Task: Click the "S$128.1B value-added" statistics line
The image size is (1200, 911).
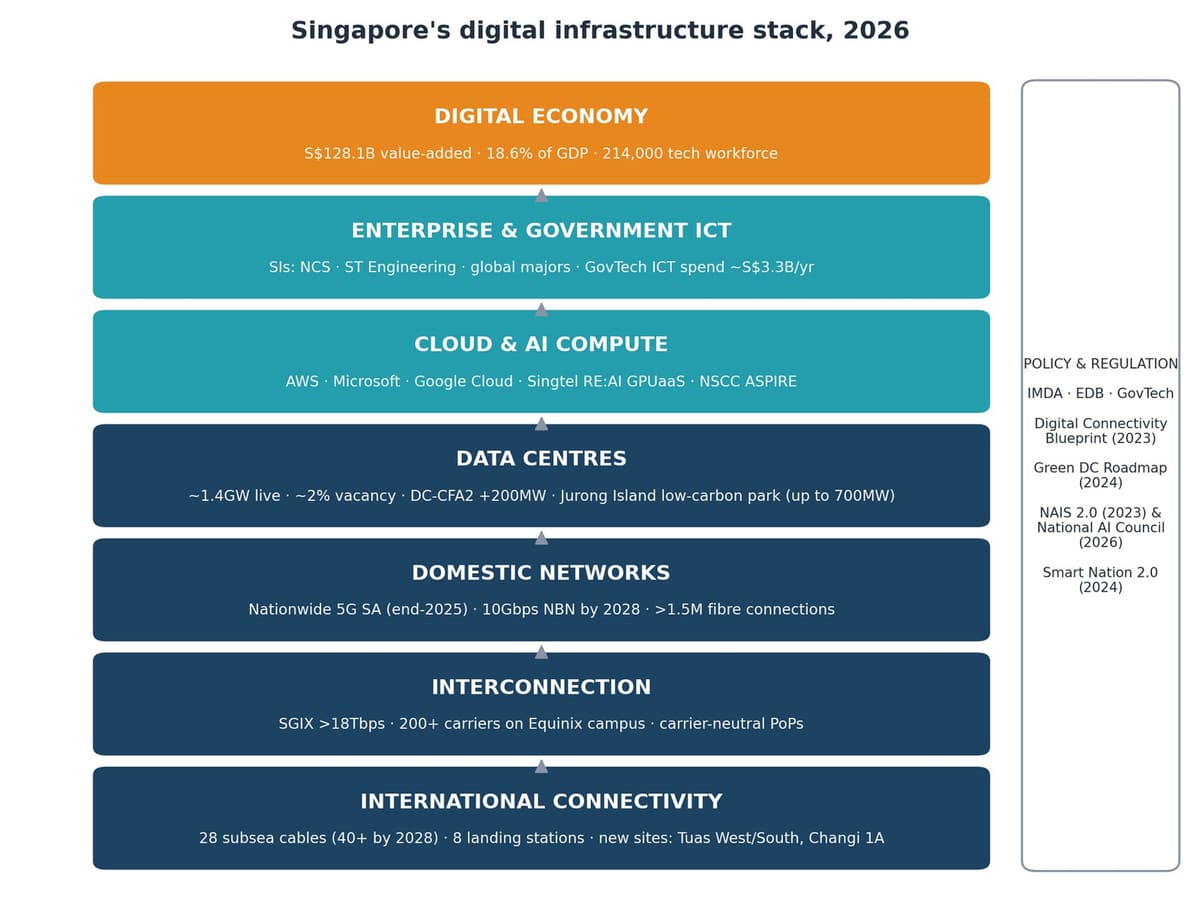Action: point(541,154)
